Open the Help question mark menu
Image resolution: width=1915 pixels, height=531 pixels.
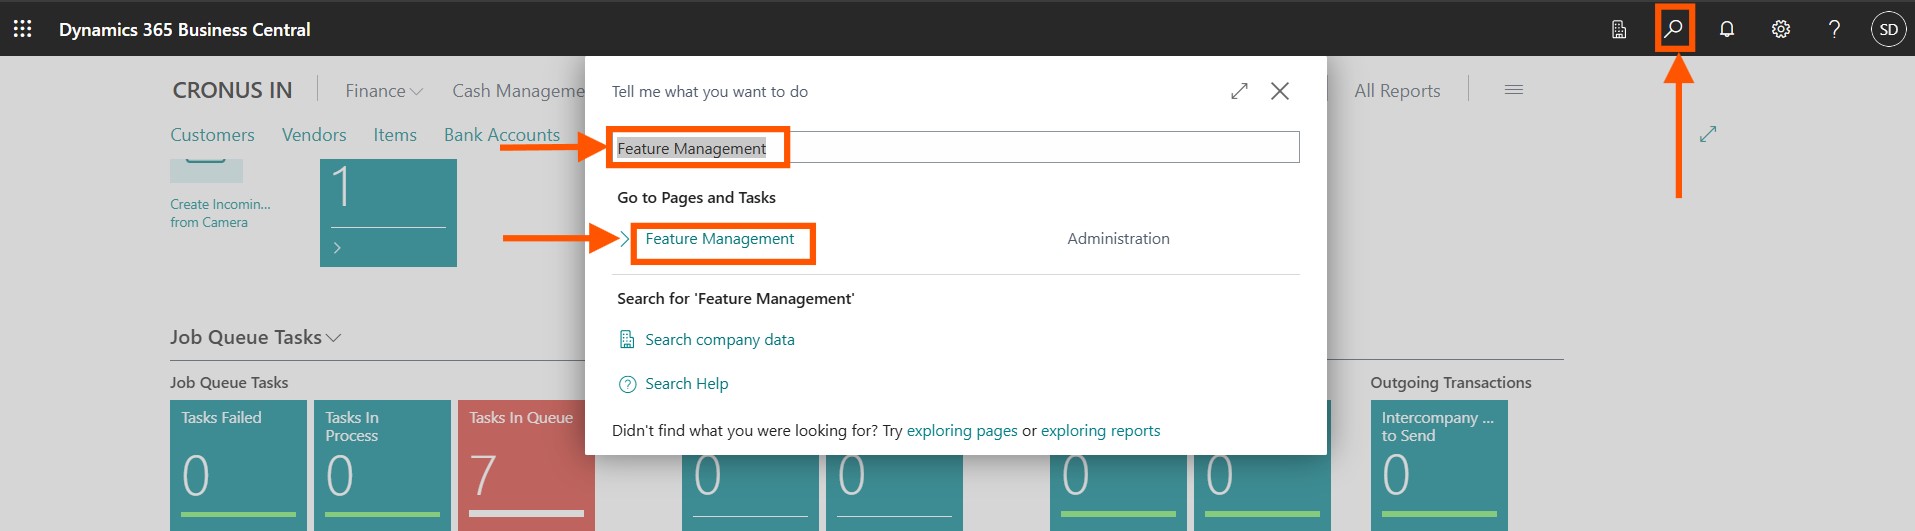click(x=1834, y=29)
